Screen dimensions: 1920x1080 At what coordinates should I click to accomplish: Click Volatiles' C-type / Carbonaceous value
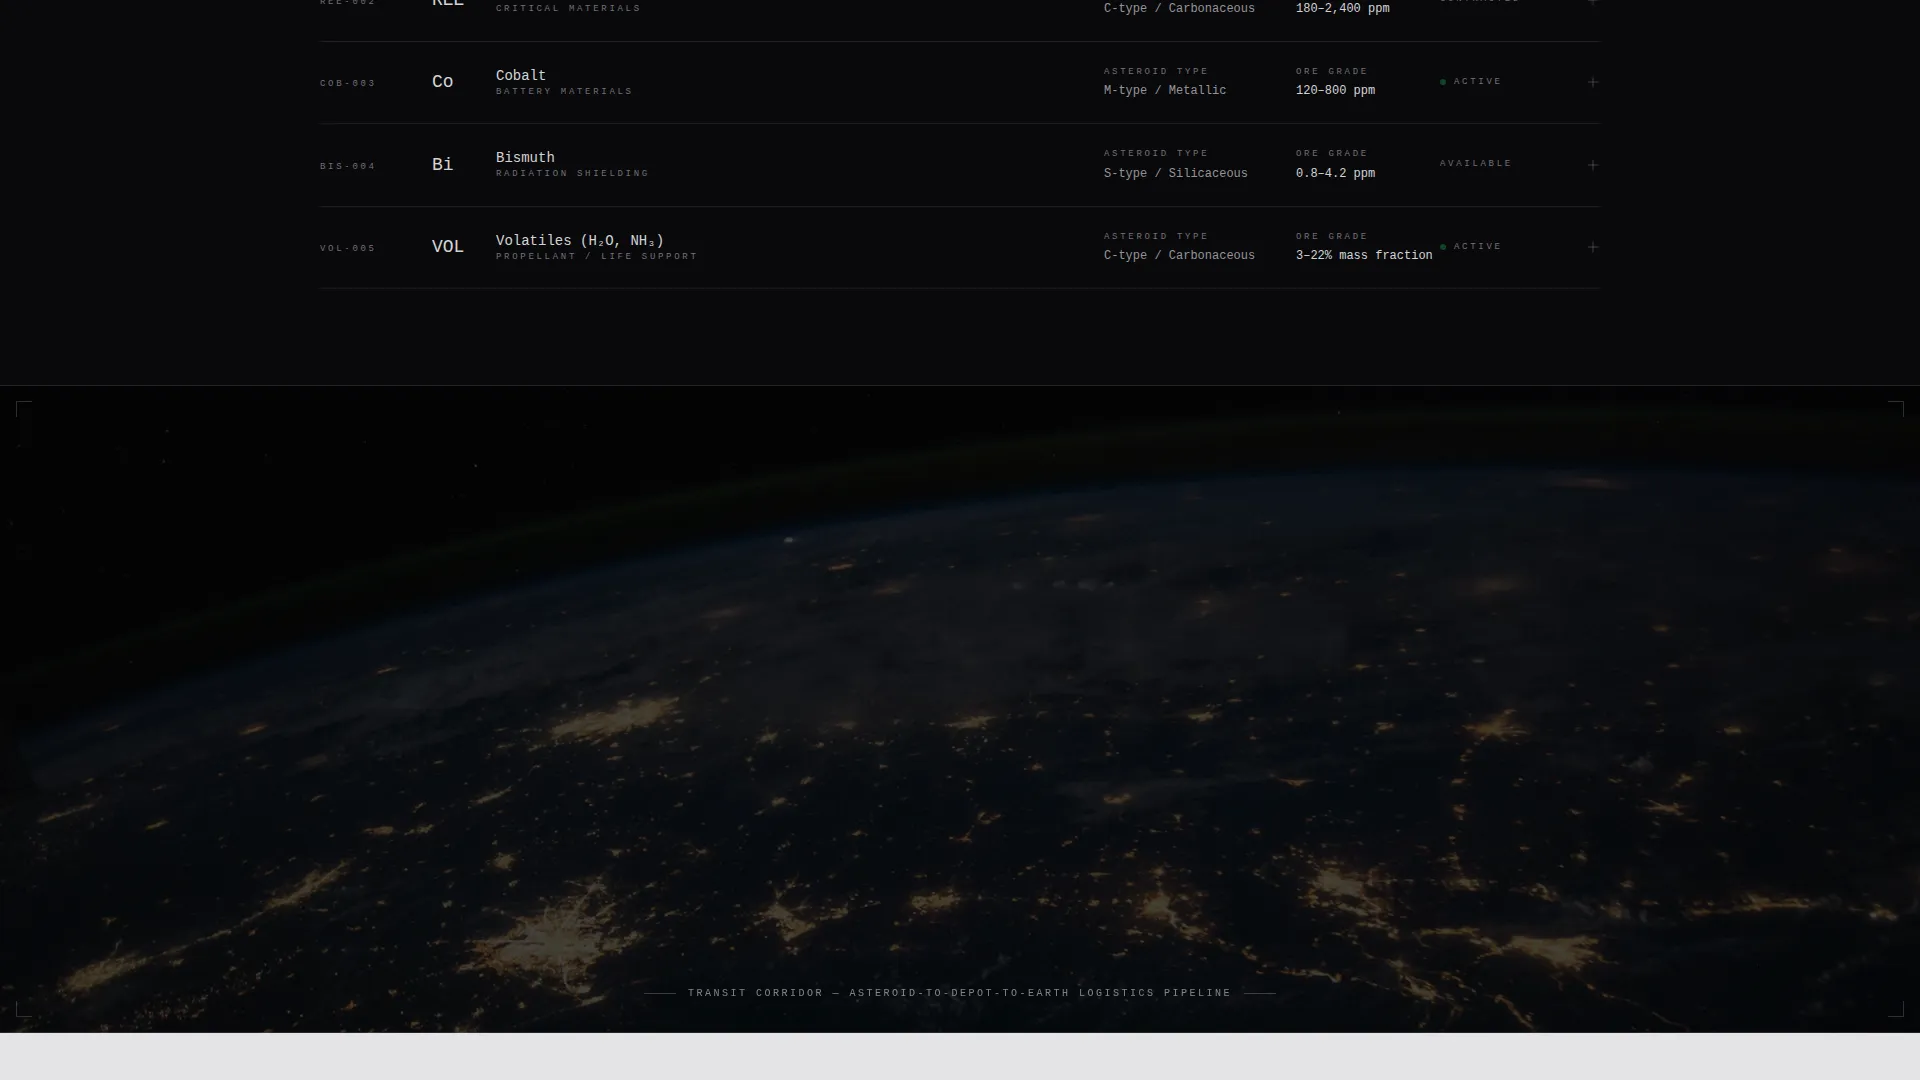tap(1179, 256)
